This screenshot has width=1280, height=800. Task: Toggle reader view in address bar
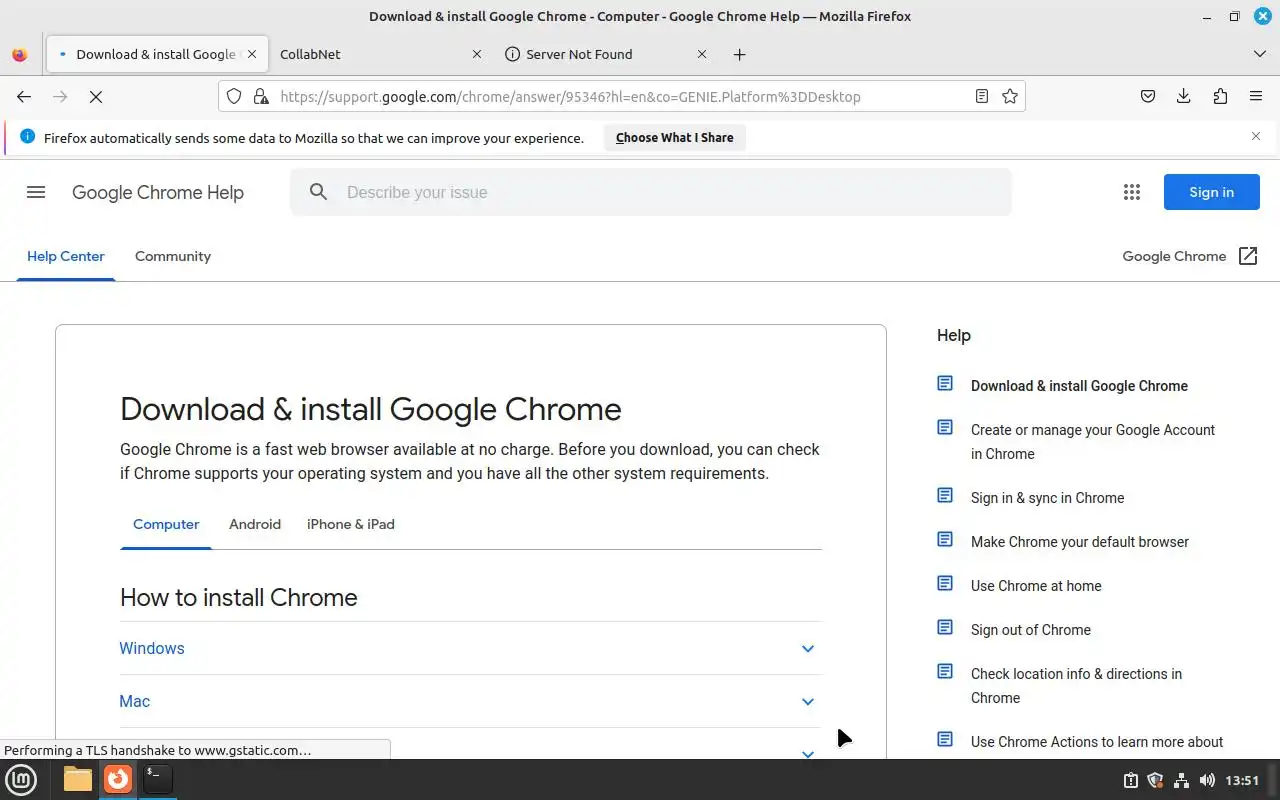[982, 96]
